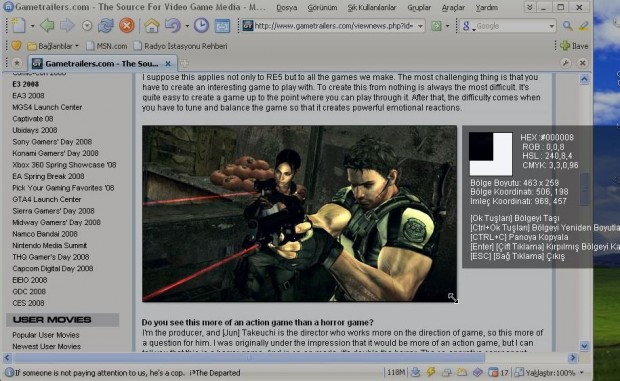Viewport: 620px width, 381px height.
Task: Click the Google search engine icon
Action: coord(466,26)
